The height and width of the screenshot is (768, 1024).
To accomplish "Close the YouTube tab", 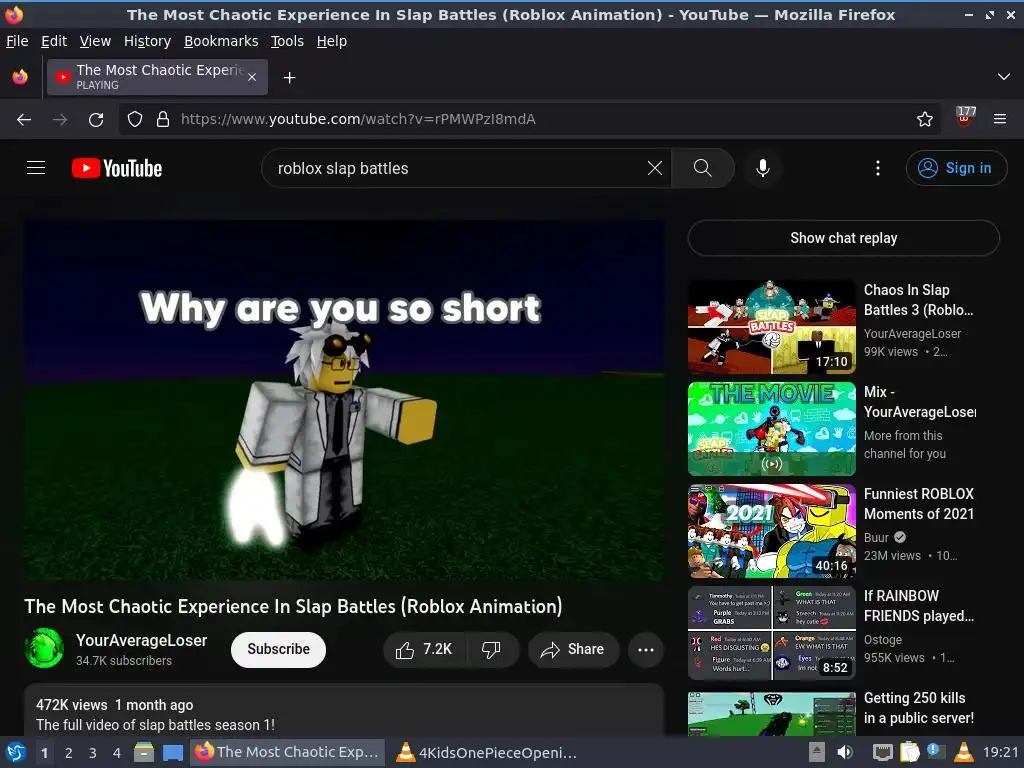I will pyautogui.click(x=252, y=77).
